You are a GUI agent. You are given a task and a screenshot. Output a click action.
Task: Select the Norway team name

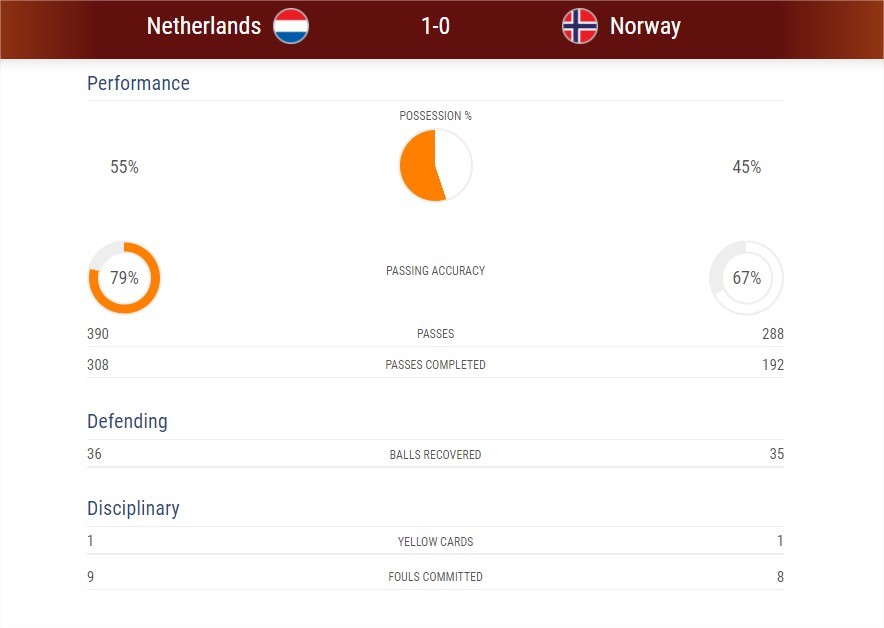click(645, 26)
